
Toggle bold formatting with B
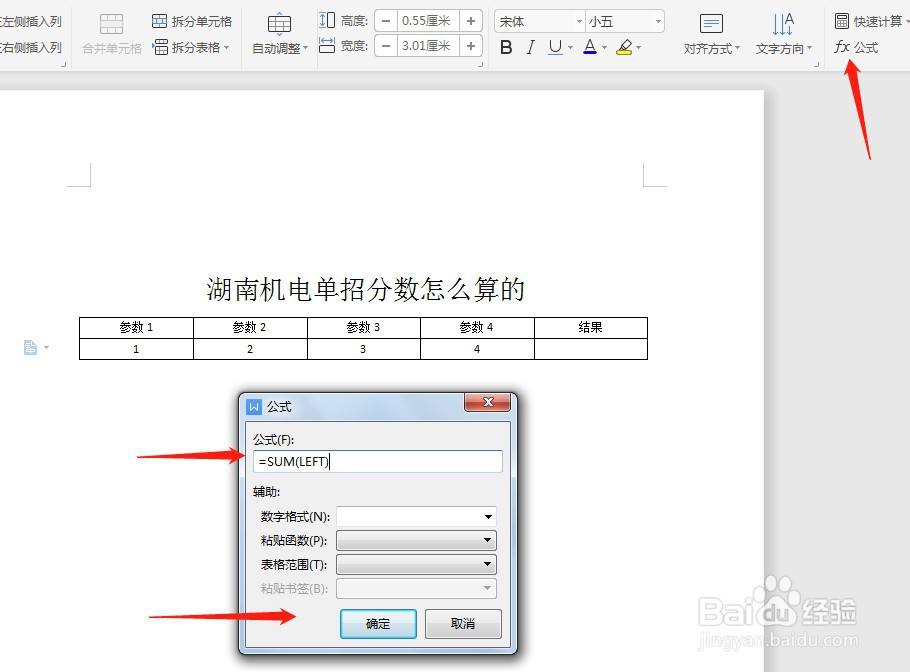(506, 46)
